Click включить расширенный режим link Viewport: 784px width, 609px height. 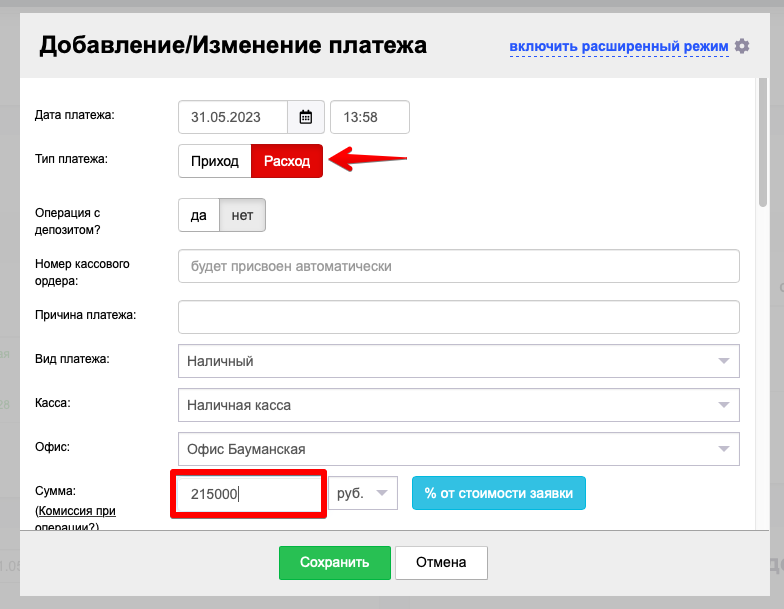tap(618, 46)
